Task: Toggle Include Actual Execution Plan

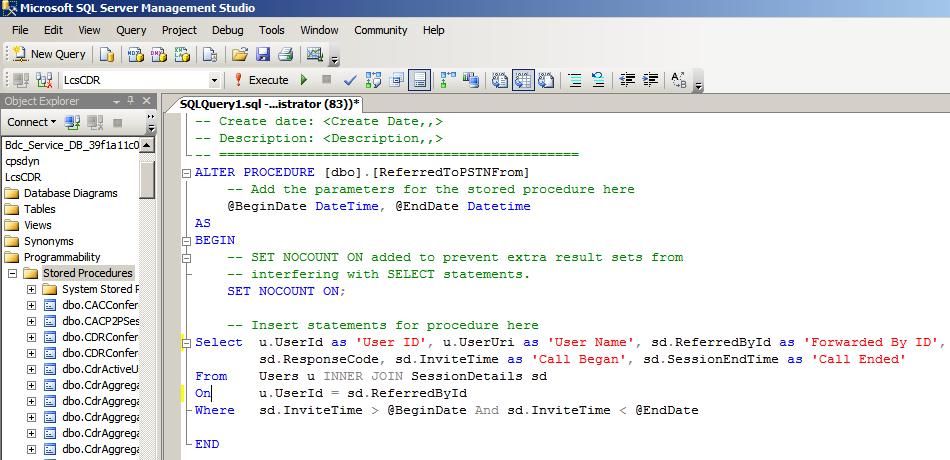Action: tap(448, 80)
